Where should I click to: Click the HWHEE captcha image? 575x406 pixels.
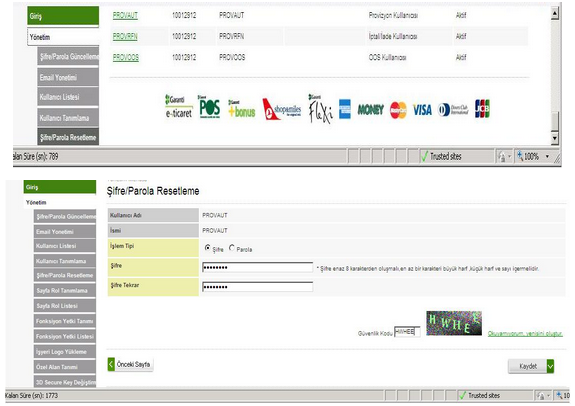[x=454, y=323]
